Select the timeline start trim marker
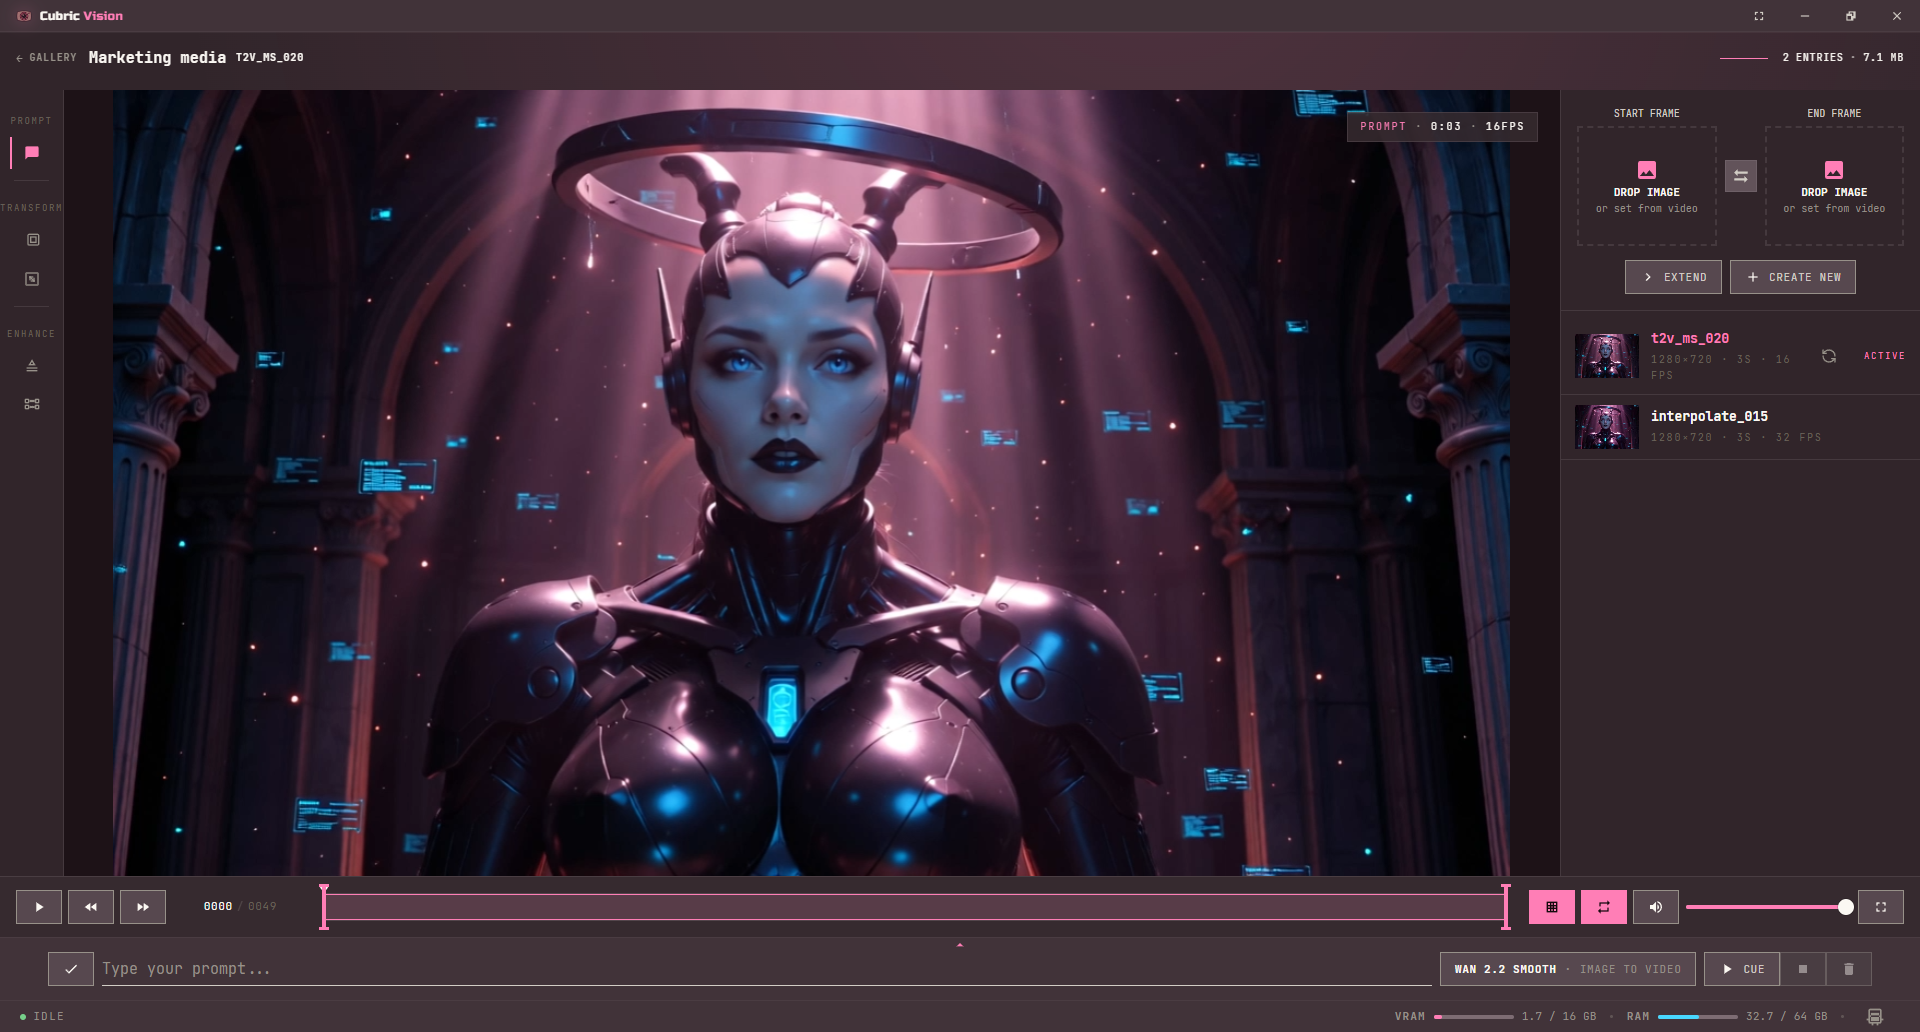Screen dimensions: 1920x1032 pos(324,907)
